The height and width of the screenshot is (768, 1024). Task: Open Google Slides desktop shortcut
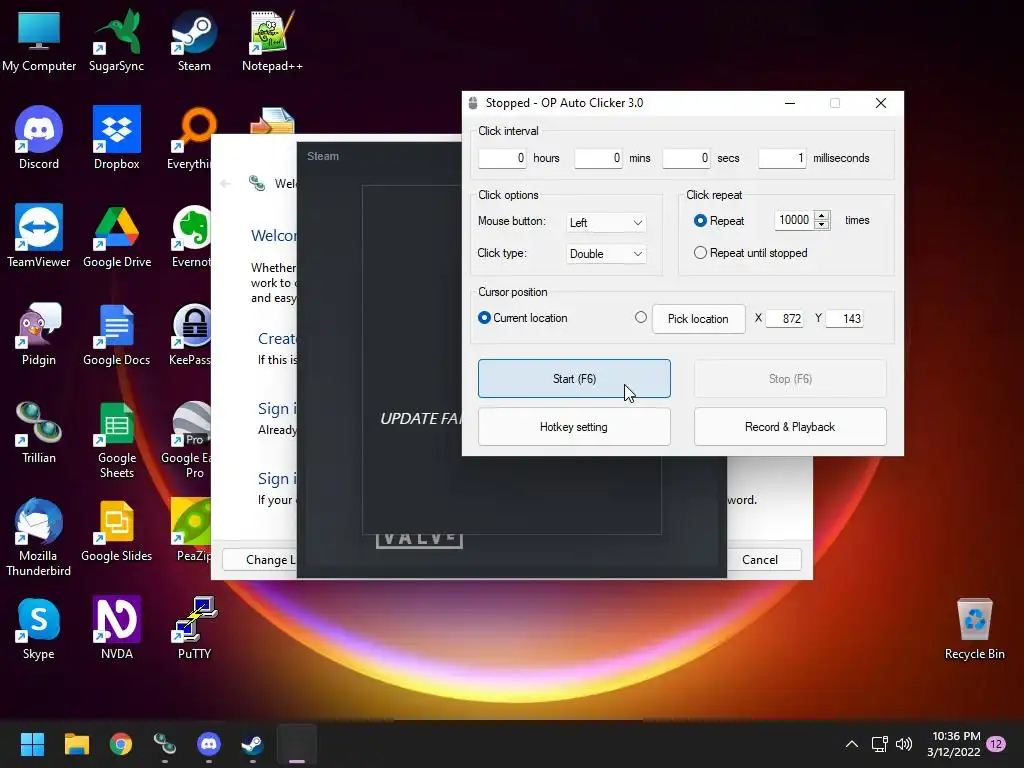coord(116,530)
